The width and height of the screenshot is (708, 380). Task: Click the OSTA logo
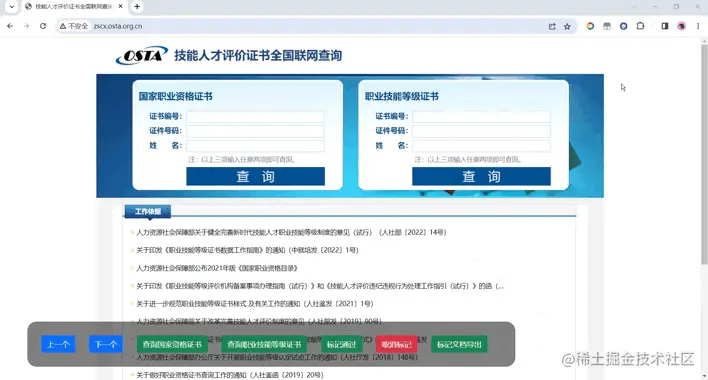click(x=142, y=56)
